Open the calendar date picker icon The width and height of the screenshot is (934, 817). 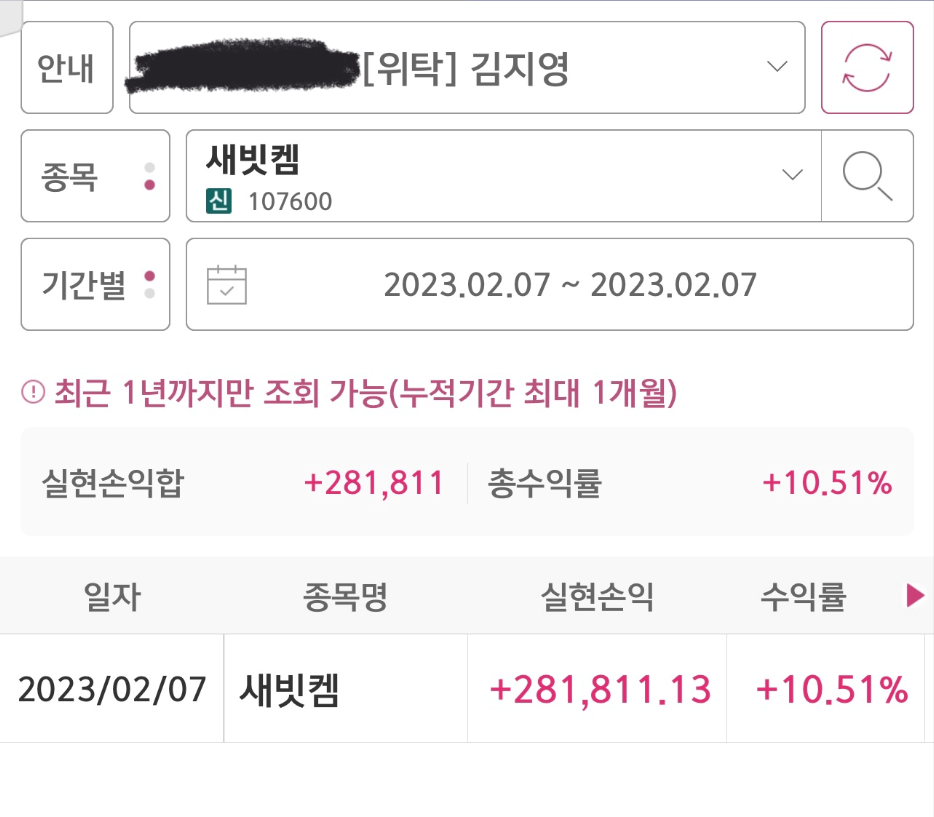[226, 285]
